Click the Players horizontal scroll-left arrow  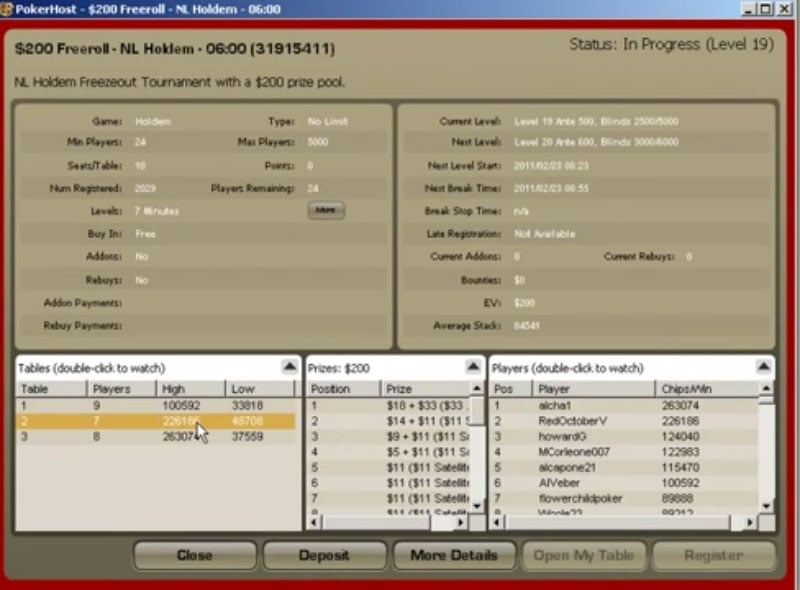coord(497,522)
